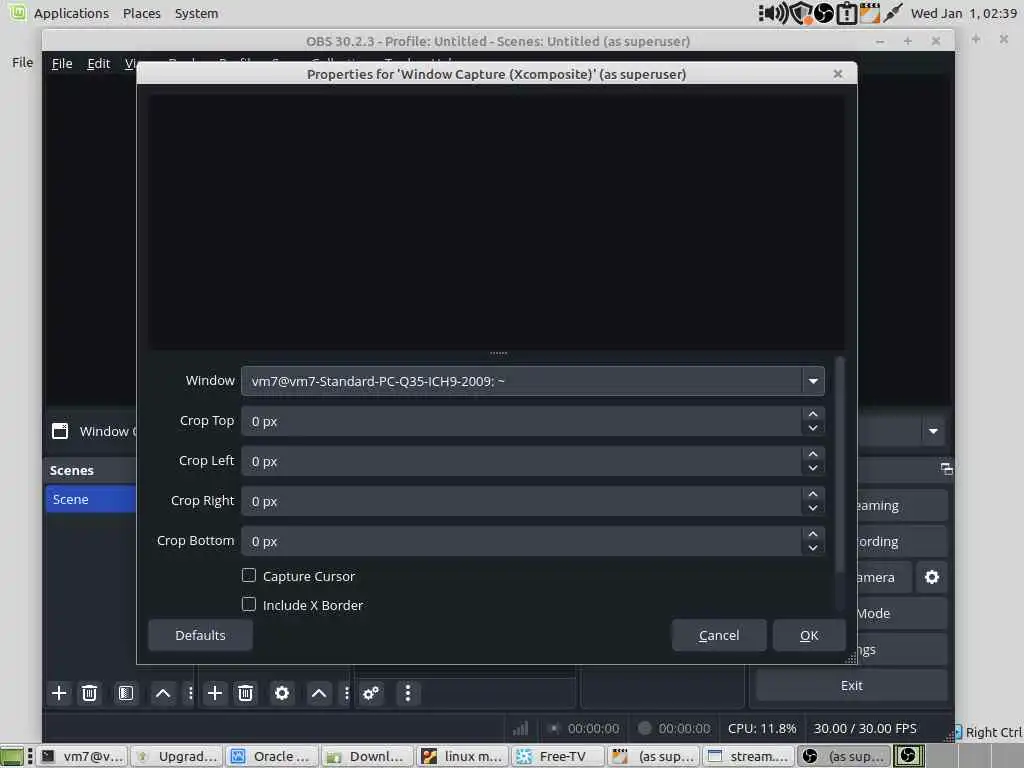This screenshot has width=1024, height=768.
Task: Add a new scene with plus icon
Action: [x=59, y=693]
